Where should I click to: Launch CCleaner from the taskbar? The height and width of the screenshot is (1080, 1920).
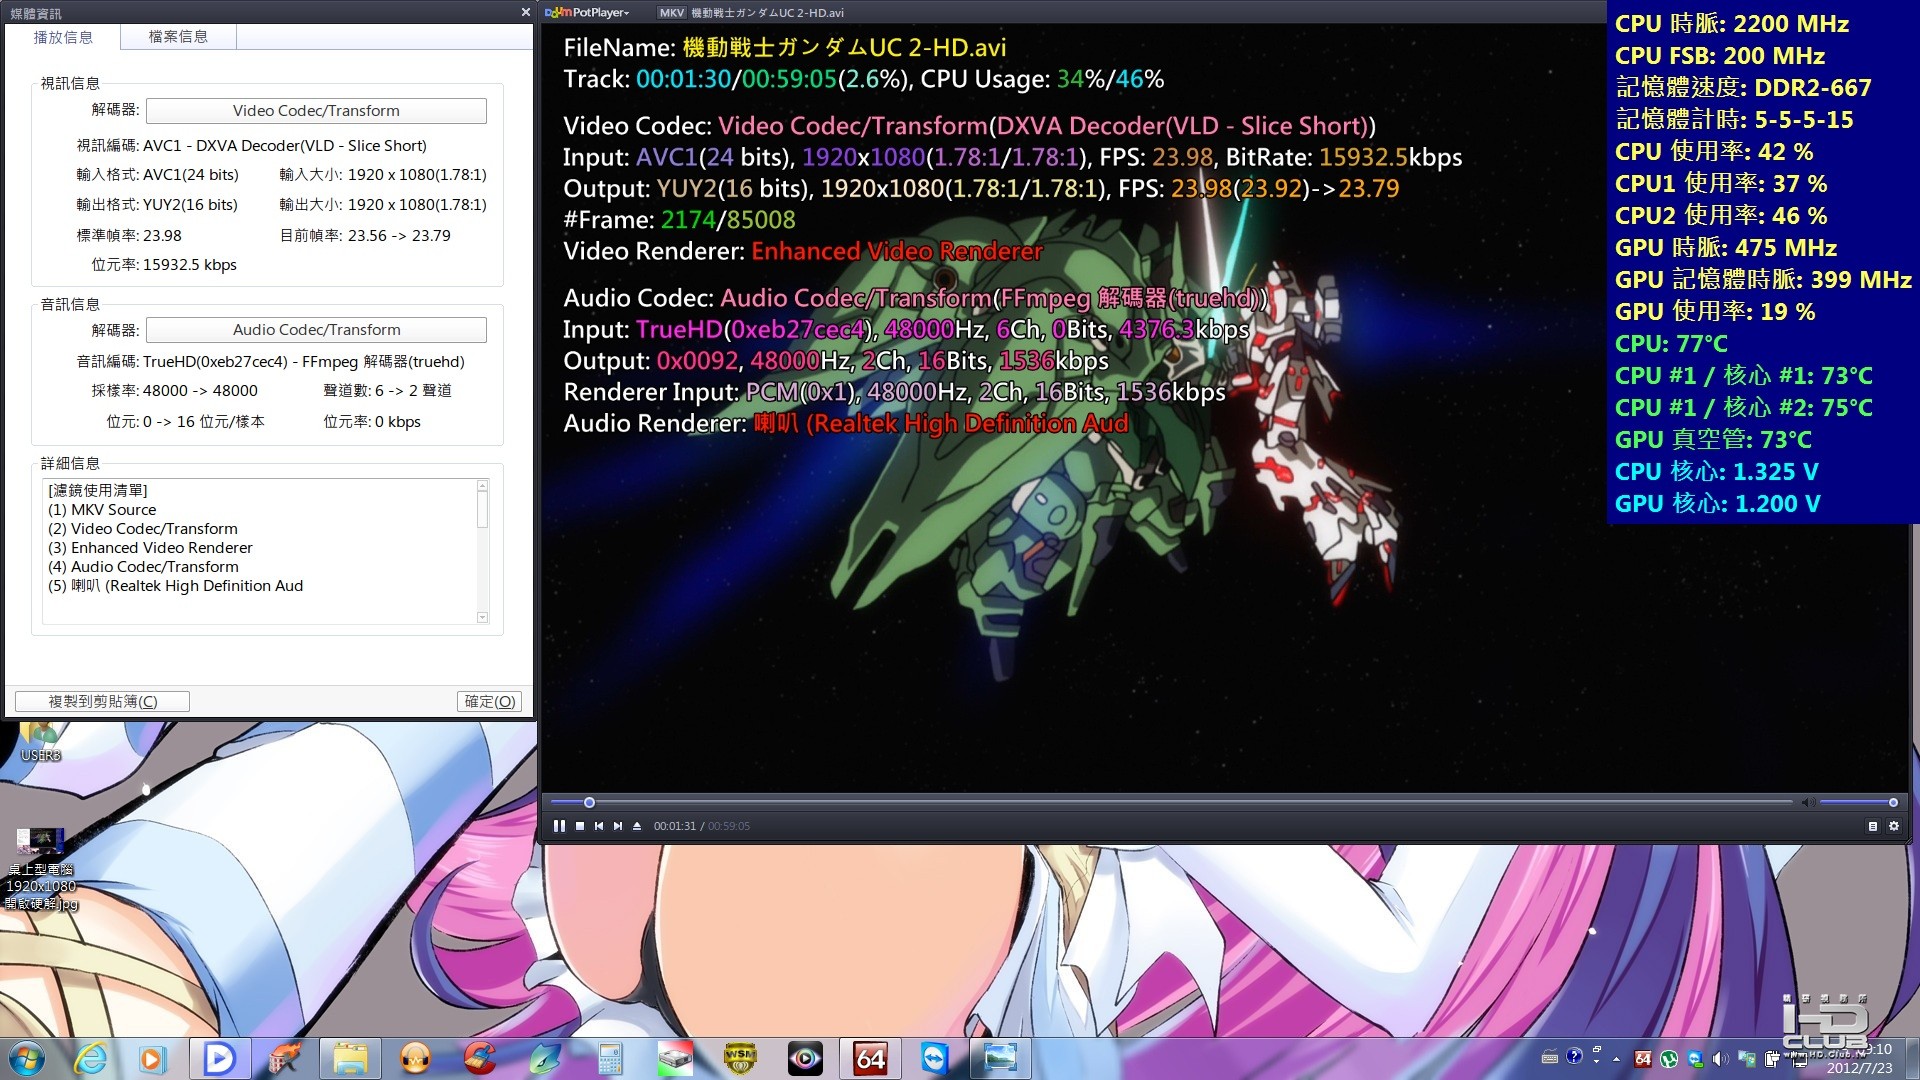tap(480, 1058)
